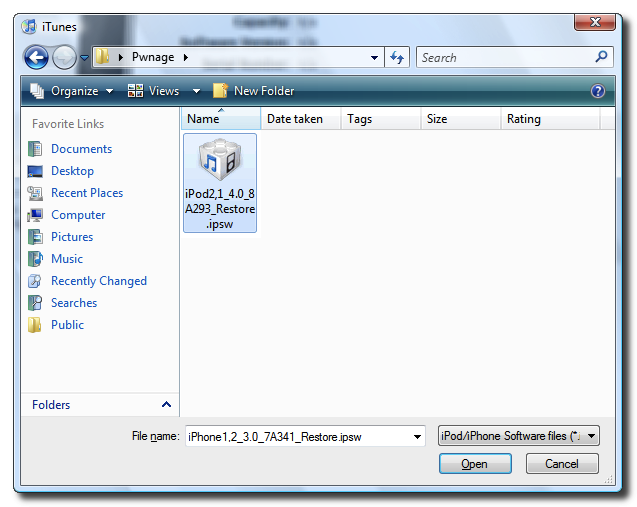Open the File name dropdown arrow
The image size is (637, 507).
pos(417,437)
